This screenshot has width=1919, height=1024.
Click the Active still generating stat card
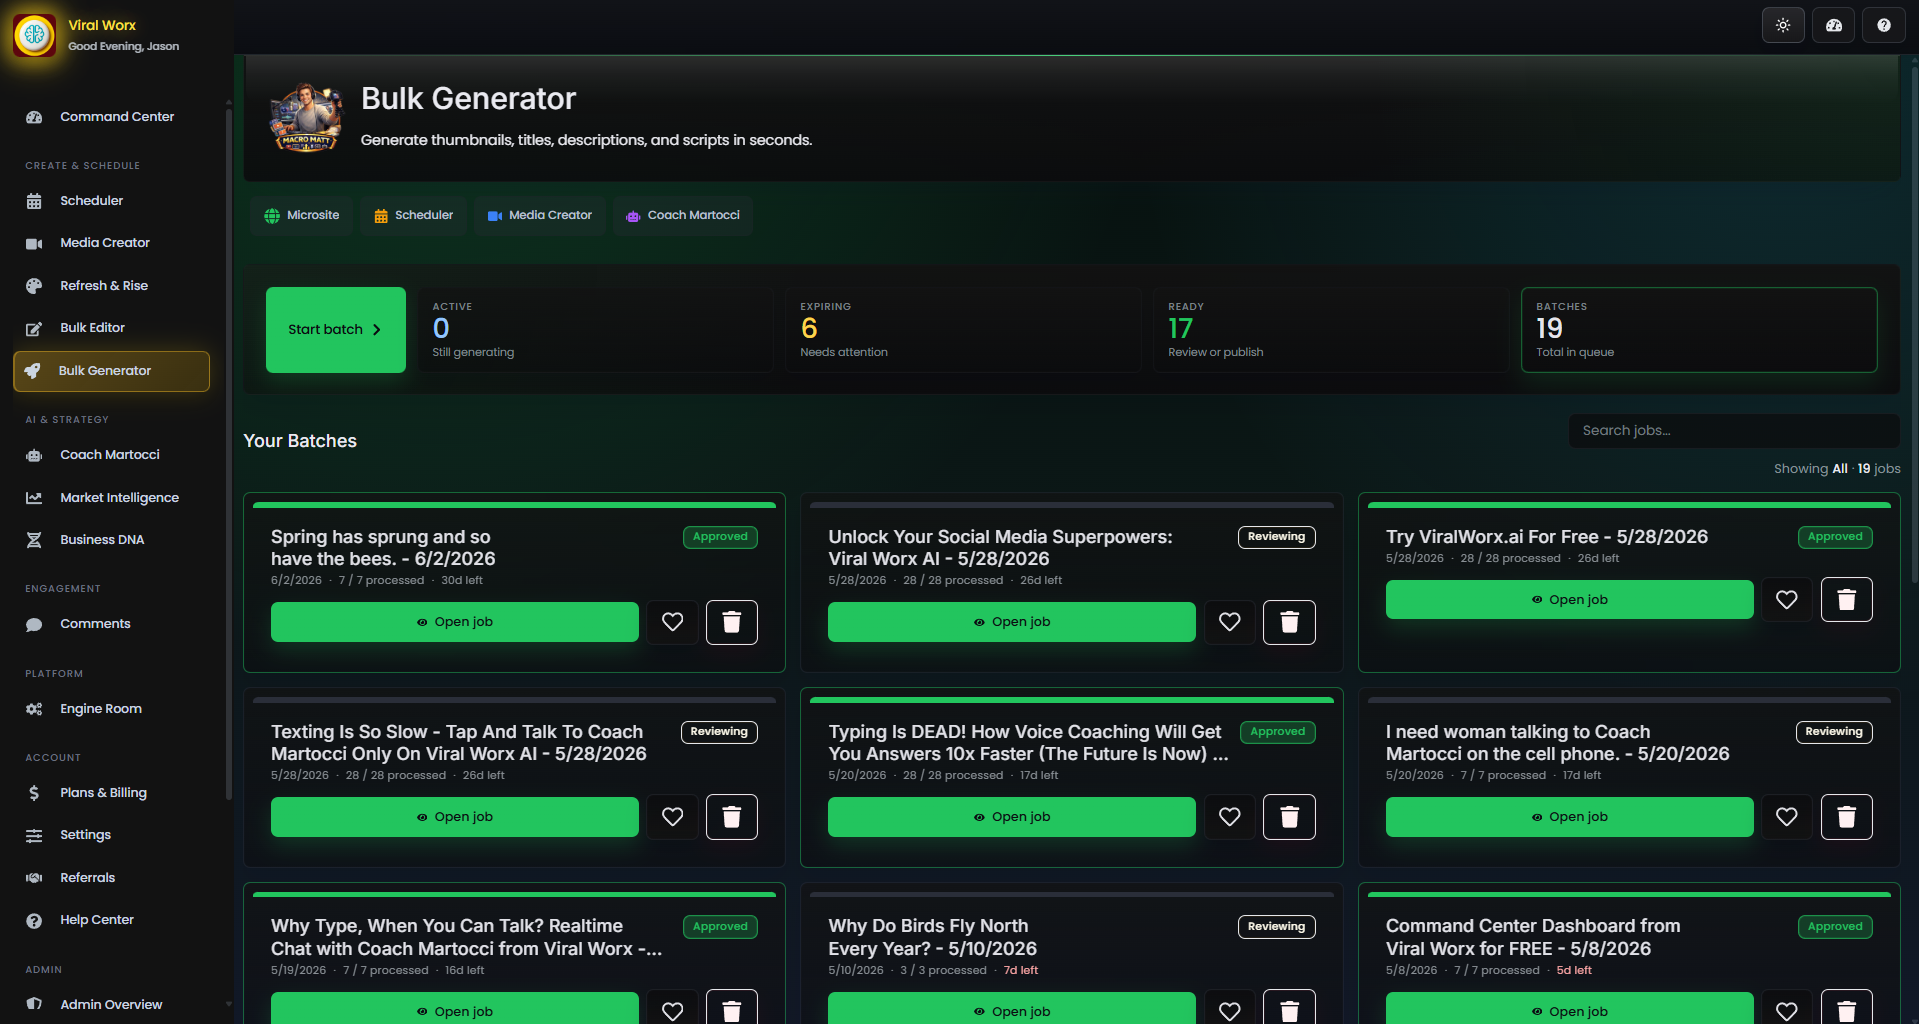click(595, 330)
